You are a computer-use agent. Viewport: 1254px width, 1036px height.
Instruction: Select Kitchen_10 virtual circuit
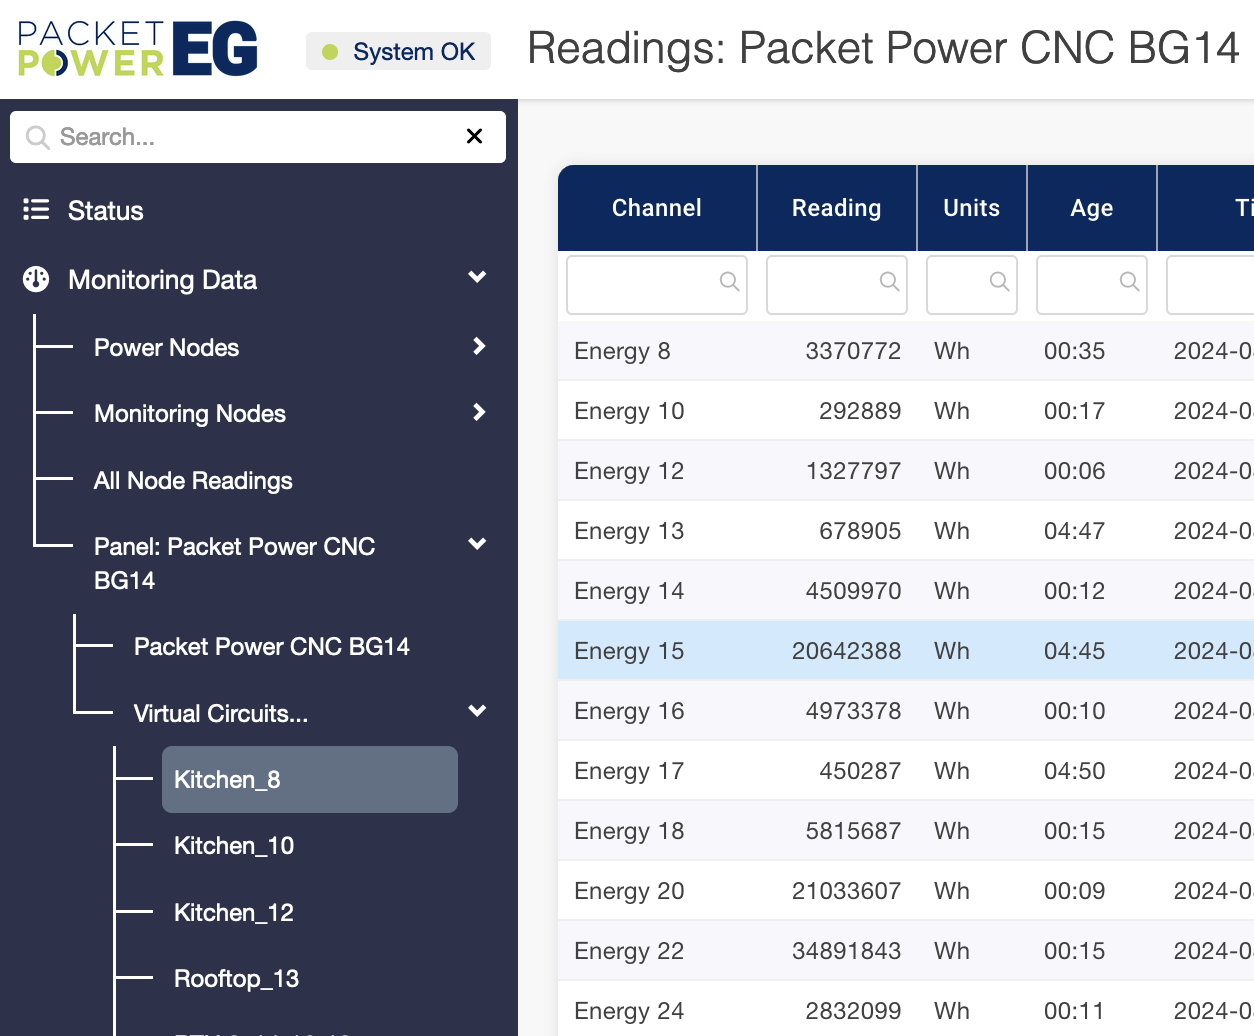[234, 846]
